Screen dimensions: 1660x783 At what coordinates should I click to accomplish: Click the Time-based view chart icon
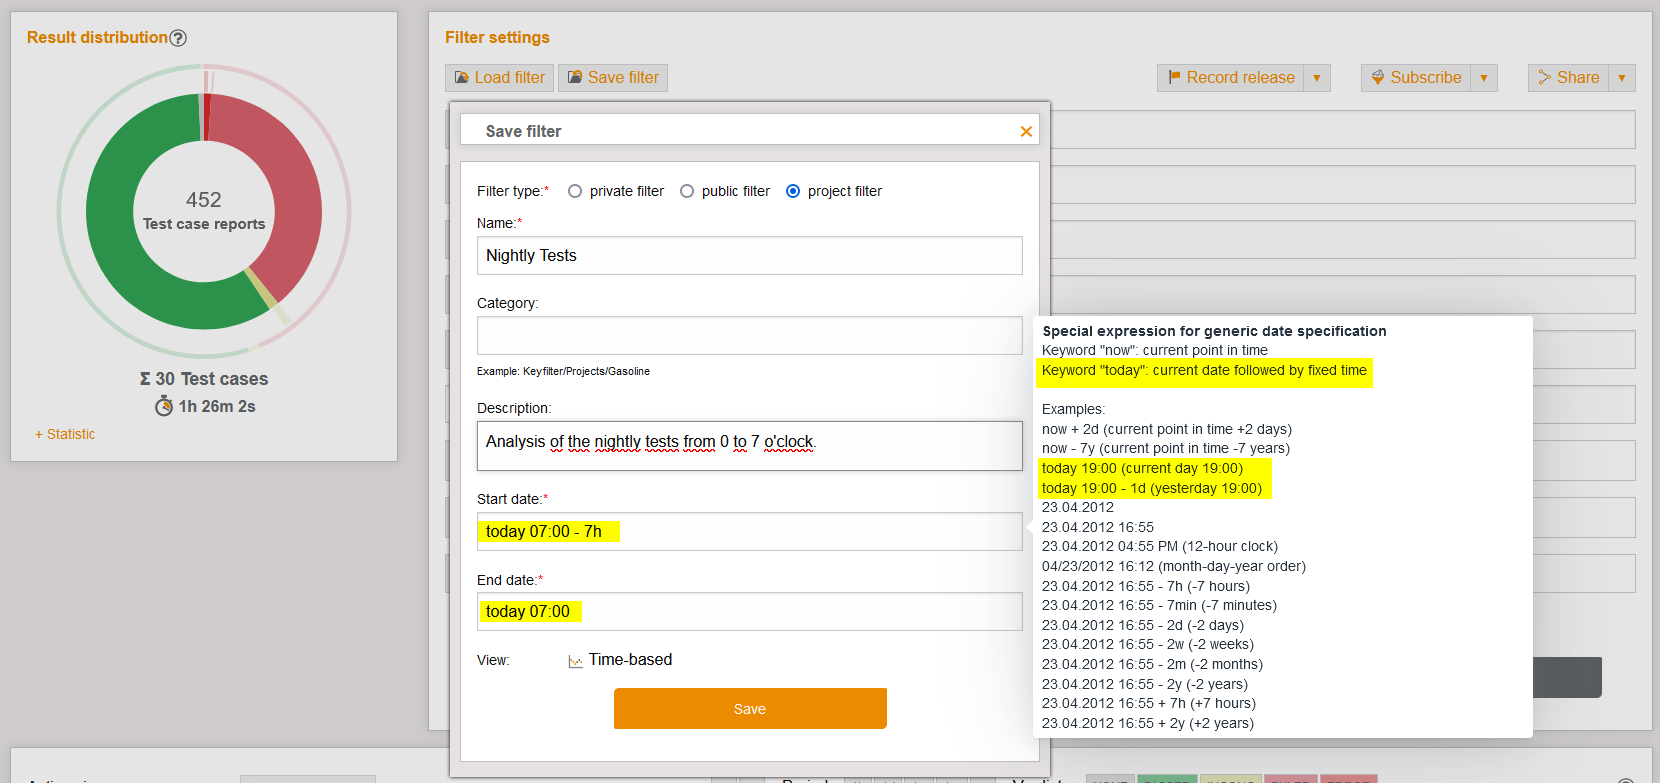pos(575,661)
